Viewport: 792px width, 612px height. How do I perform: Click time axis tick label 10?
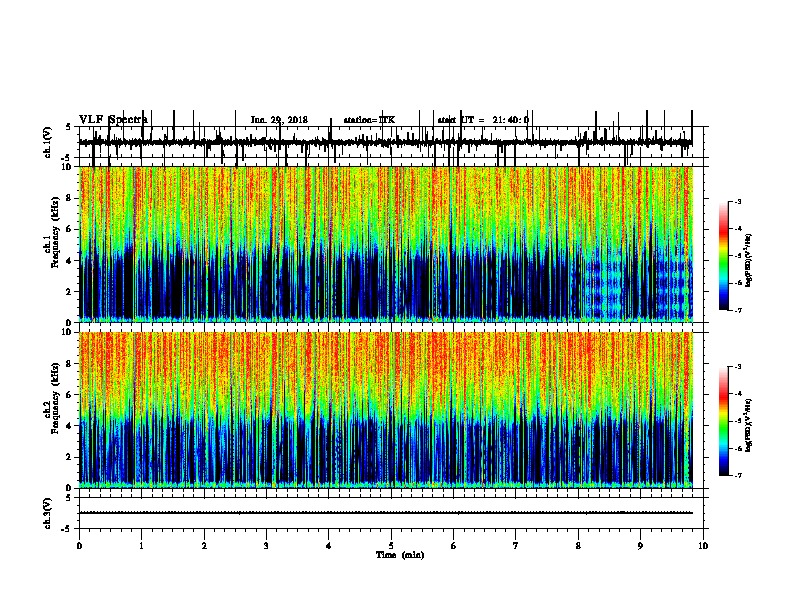tap(703, 546)
